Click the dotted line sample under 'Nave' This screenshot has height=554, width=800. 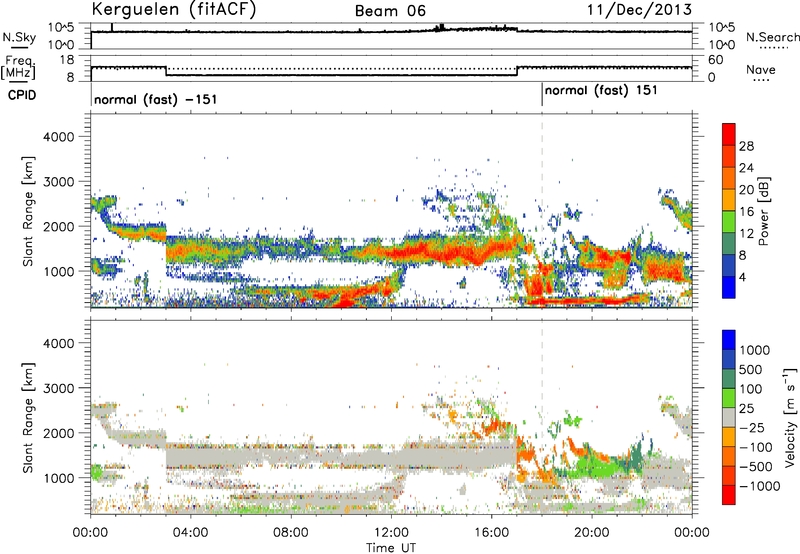[x=762, y=80]
